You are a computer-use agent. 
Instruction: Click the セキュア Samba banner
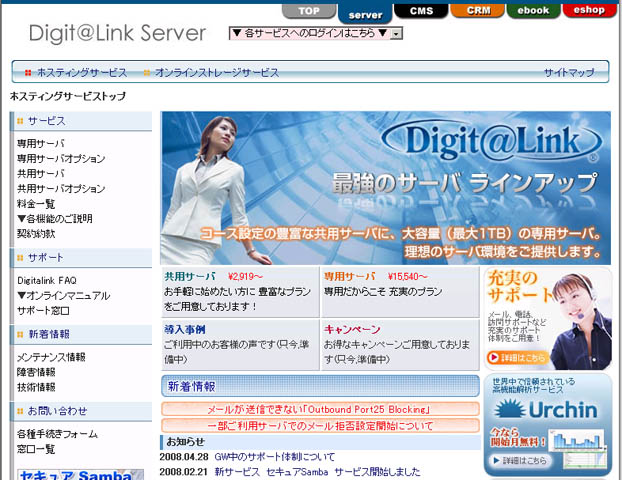81,474
